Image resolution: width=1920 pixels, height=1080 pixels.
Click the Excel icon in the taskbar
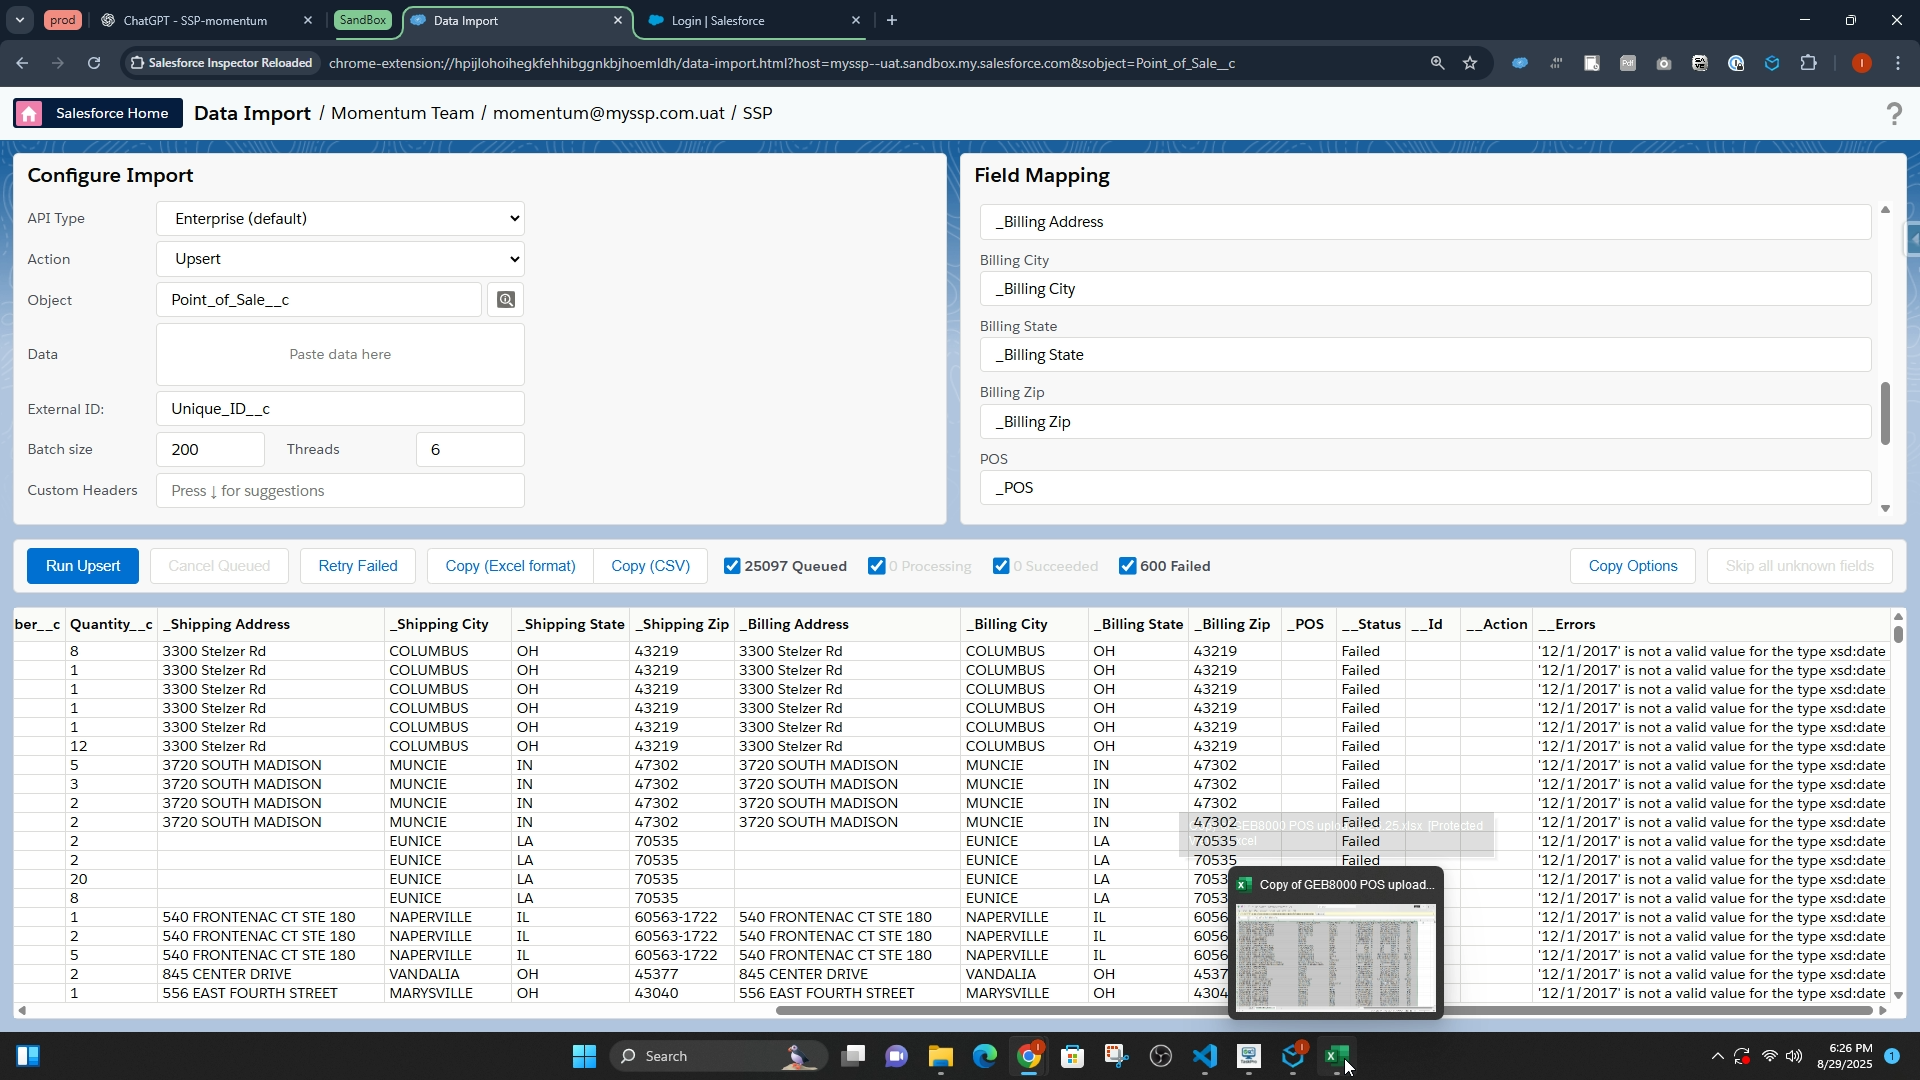(1337, 1056)
